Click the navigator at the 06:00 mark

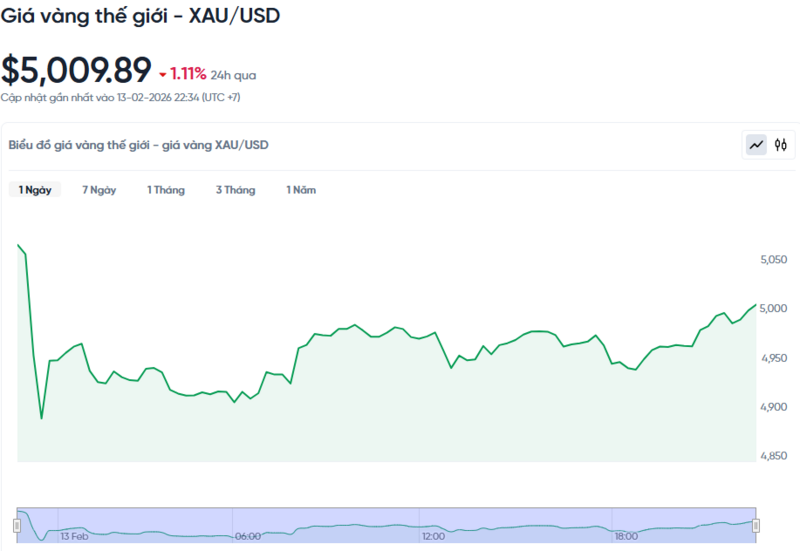coord(247,536)
